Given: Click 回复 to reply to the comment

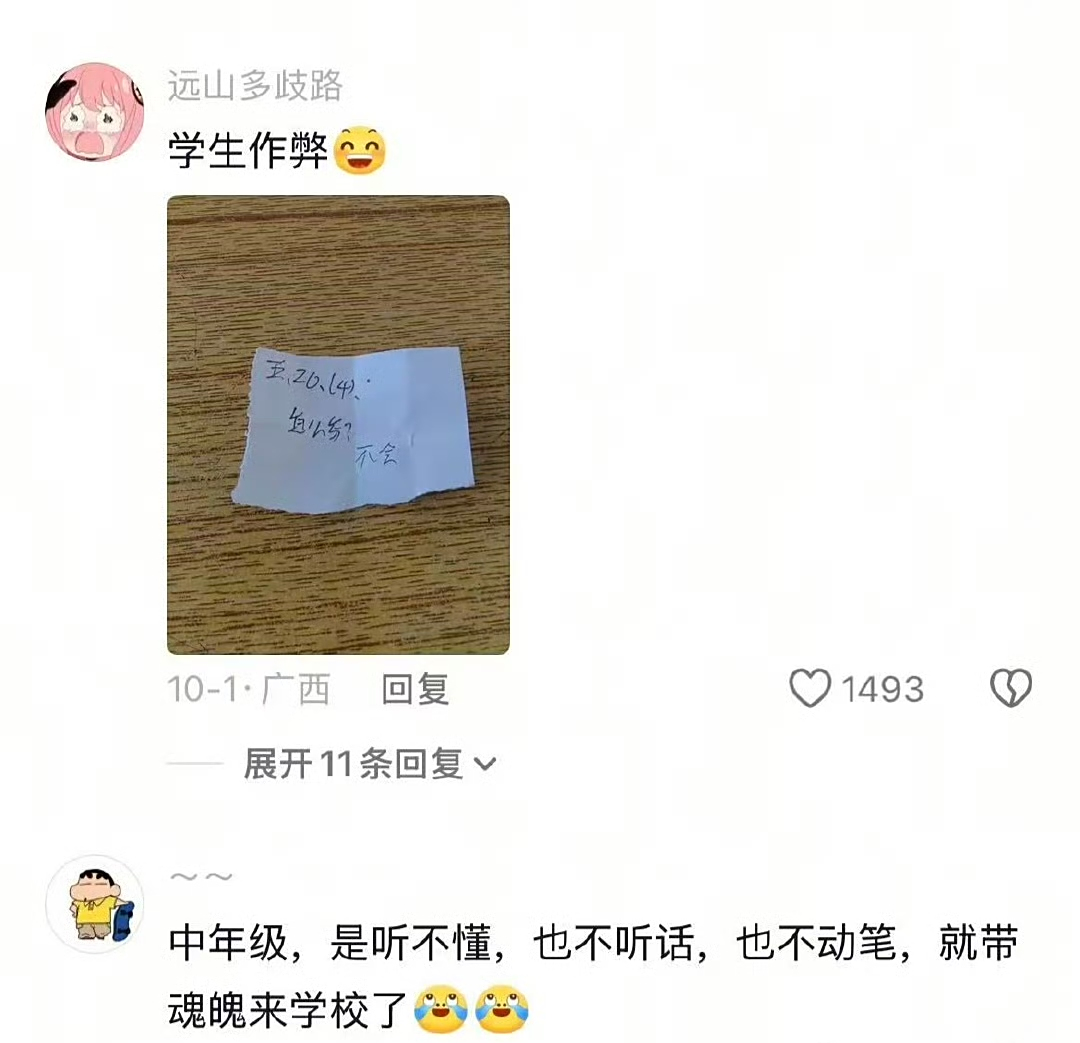Looking at the screenshot, I should coord(415,689).
